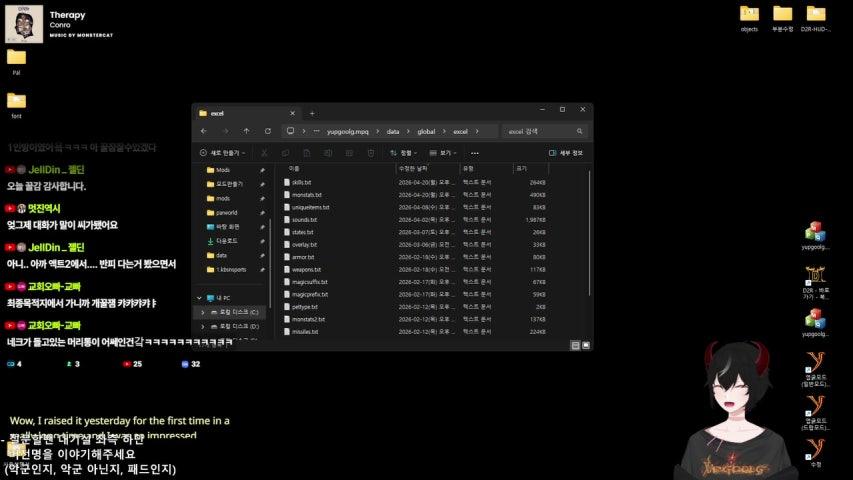Click the back navigation arrow
This screenshot has height=480, width=853.
[x=204, y=131]
